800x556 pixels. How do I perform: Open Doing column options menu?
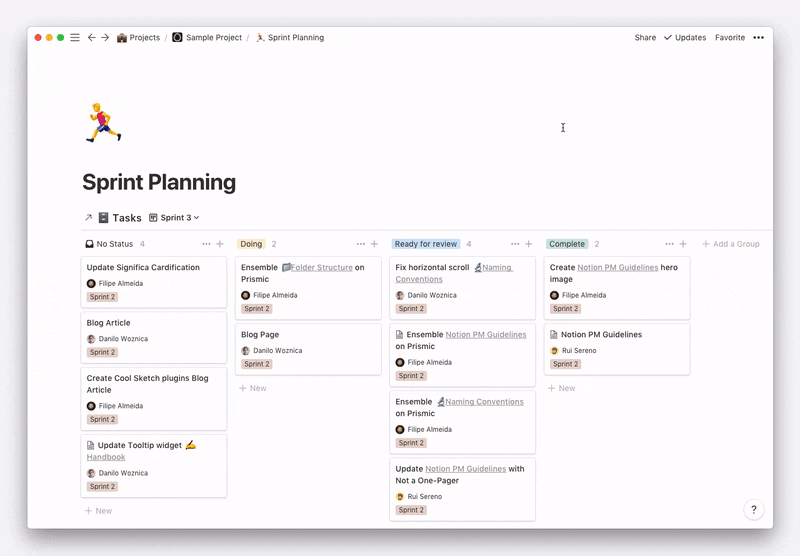(x=361, y=244)
